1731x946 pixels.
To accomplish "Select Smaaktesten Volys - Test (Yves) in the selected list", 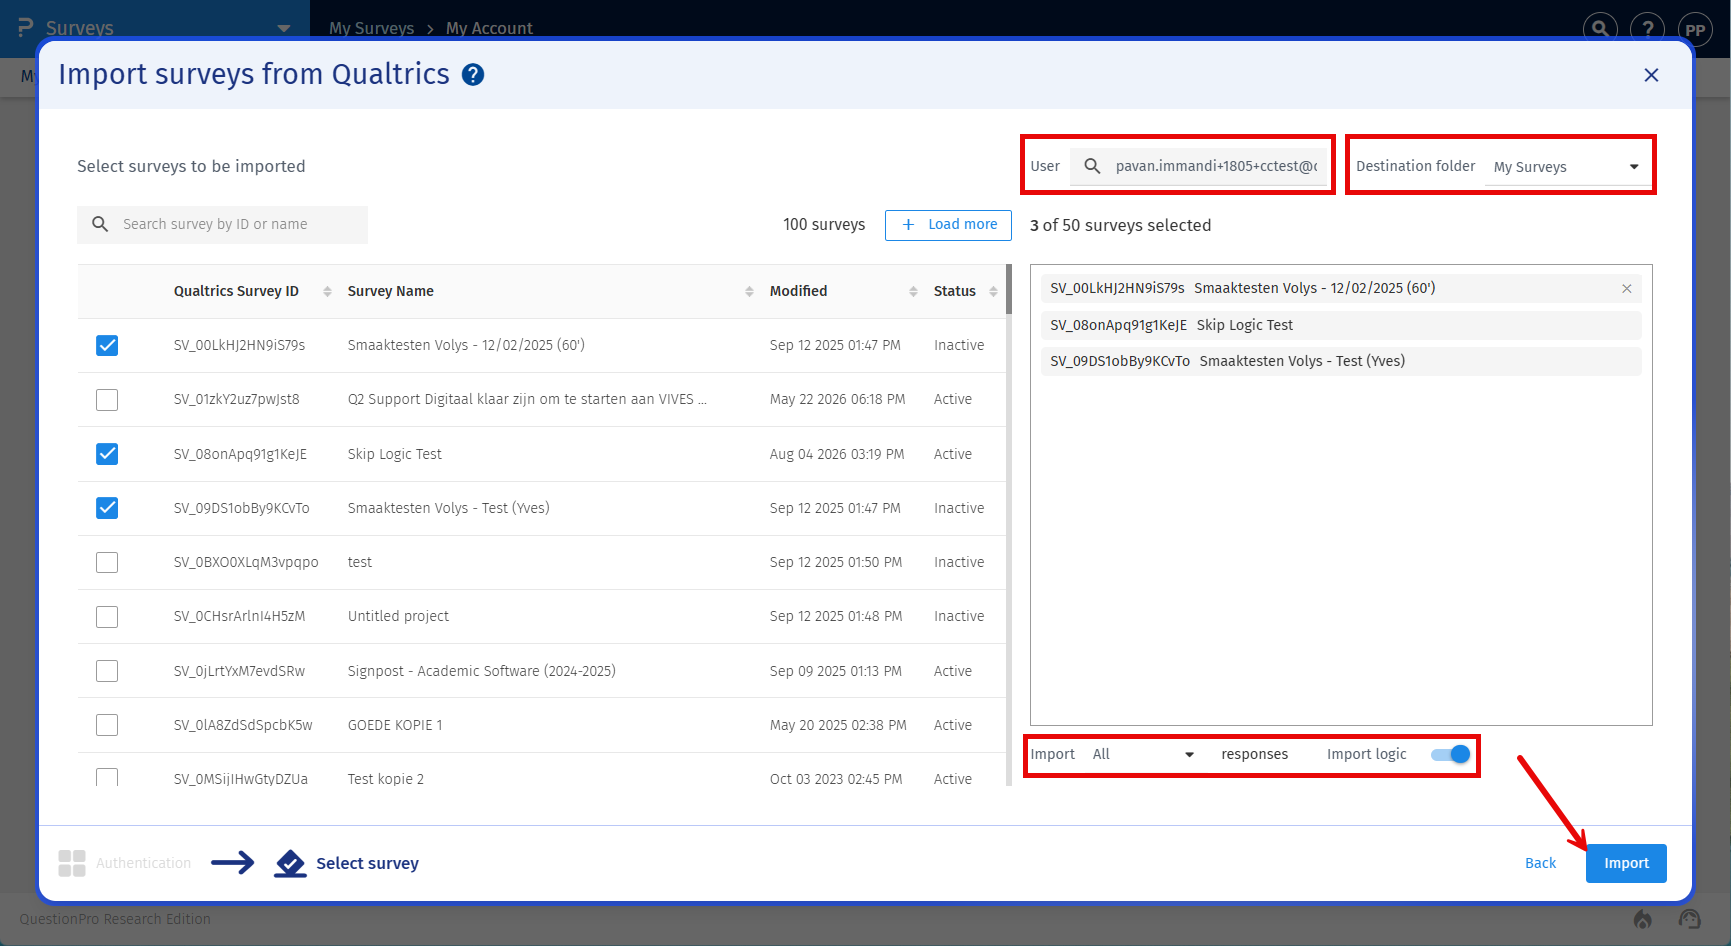I will [x=1341, y=361].
